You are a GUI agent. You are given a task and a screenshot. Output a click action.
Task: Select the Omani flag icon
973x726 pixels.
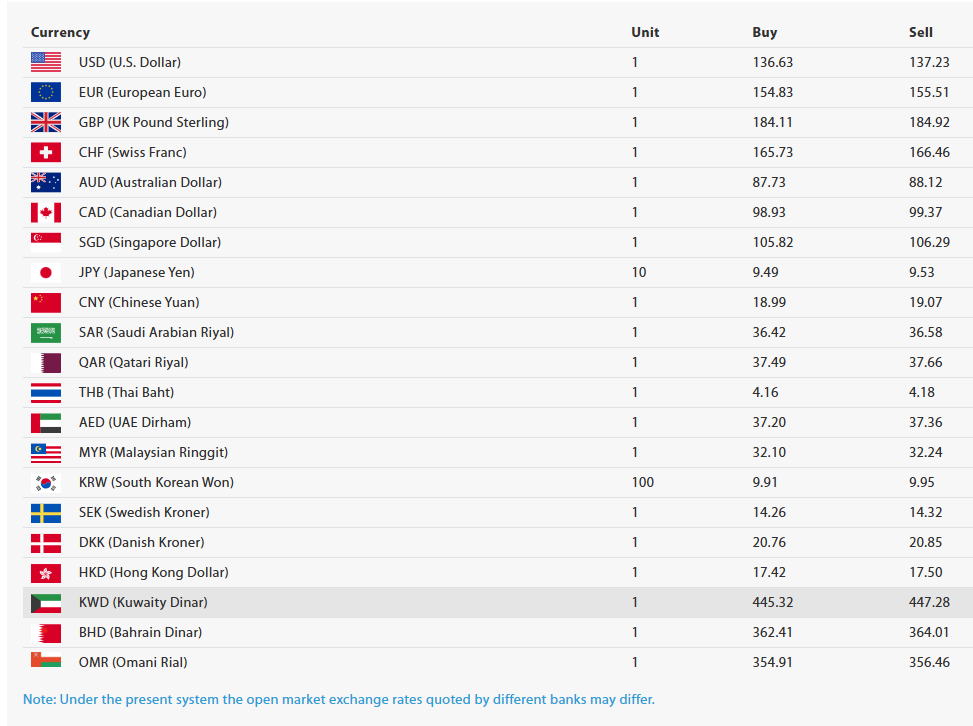click(46, 659)
